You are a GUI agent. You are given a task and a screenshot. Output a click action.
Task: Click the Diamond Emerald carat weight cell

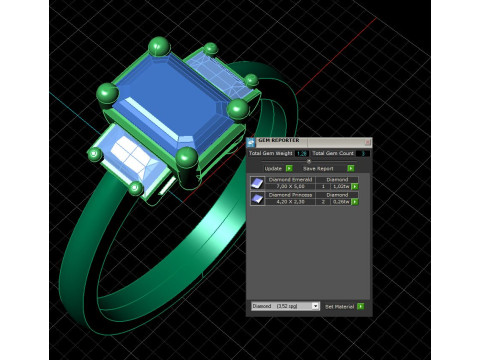click(x=341, y=187)
